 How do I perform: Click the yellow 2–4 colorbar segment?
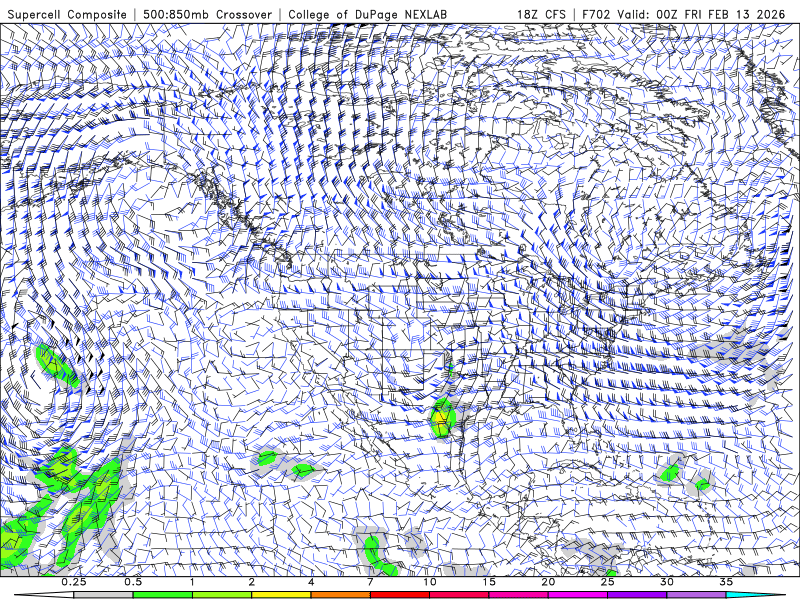click(x=281, y=595)
